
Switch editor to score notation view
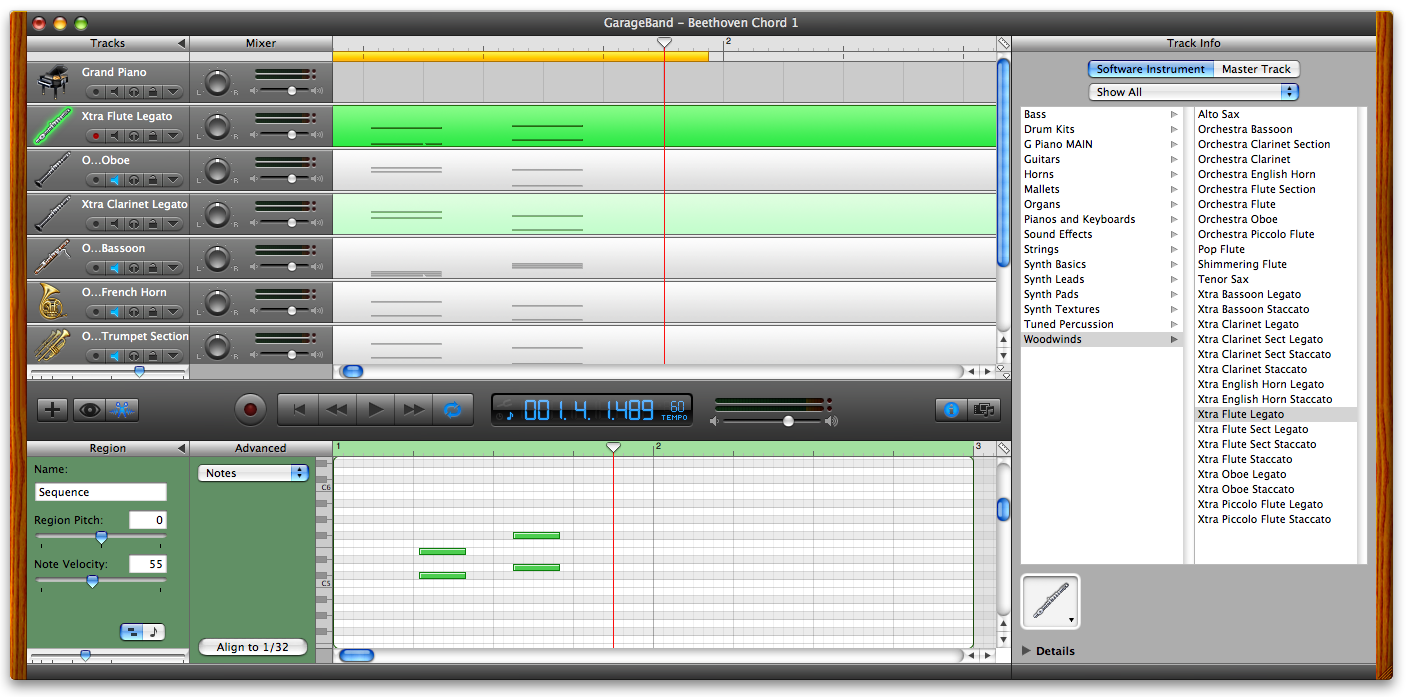click(153, 632)
